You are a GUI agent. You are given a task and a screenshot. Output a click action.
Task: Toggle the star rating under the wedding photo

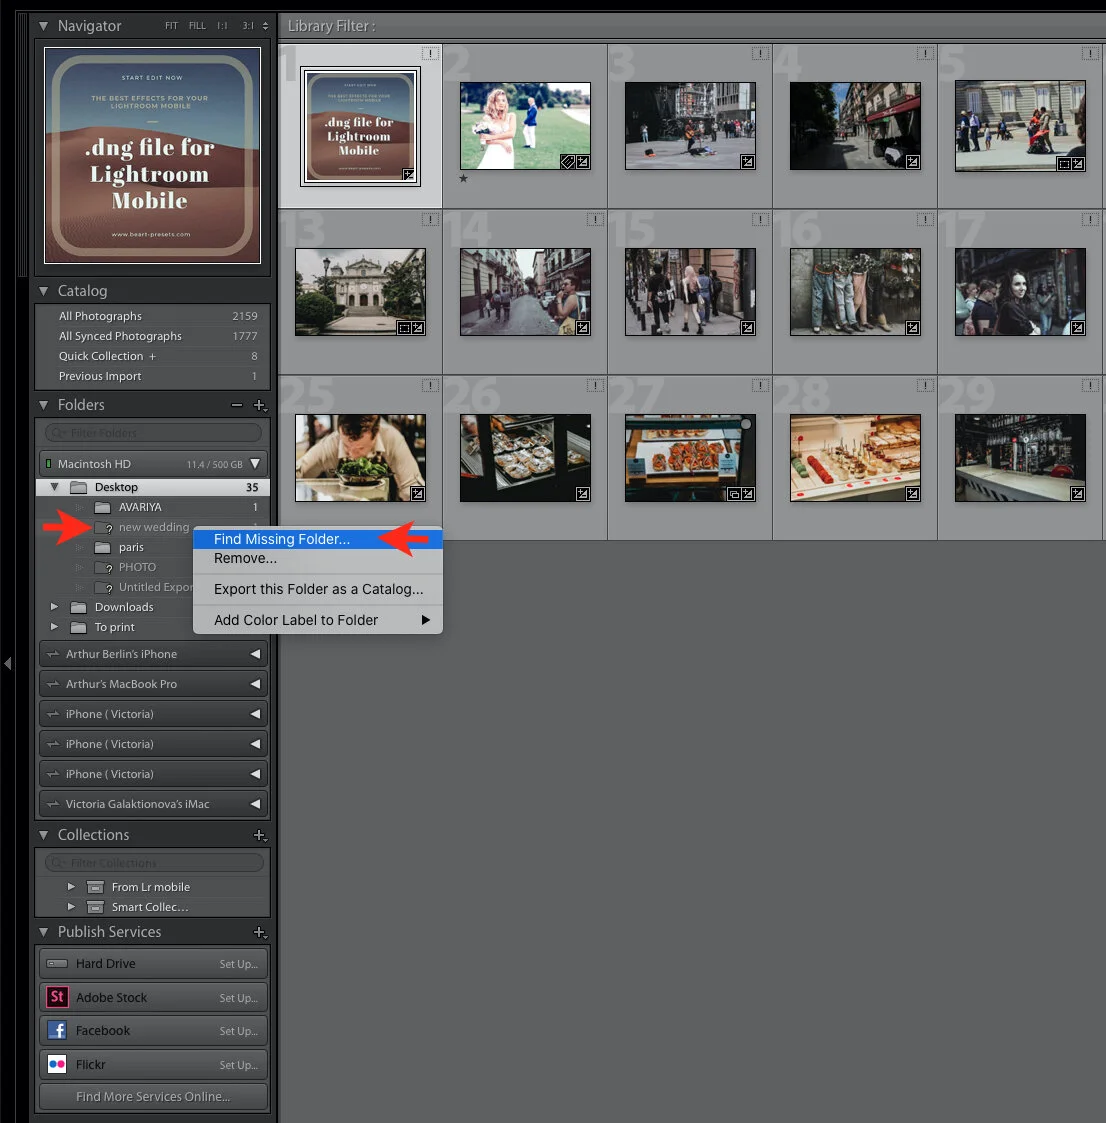[463, 178]
